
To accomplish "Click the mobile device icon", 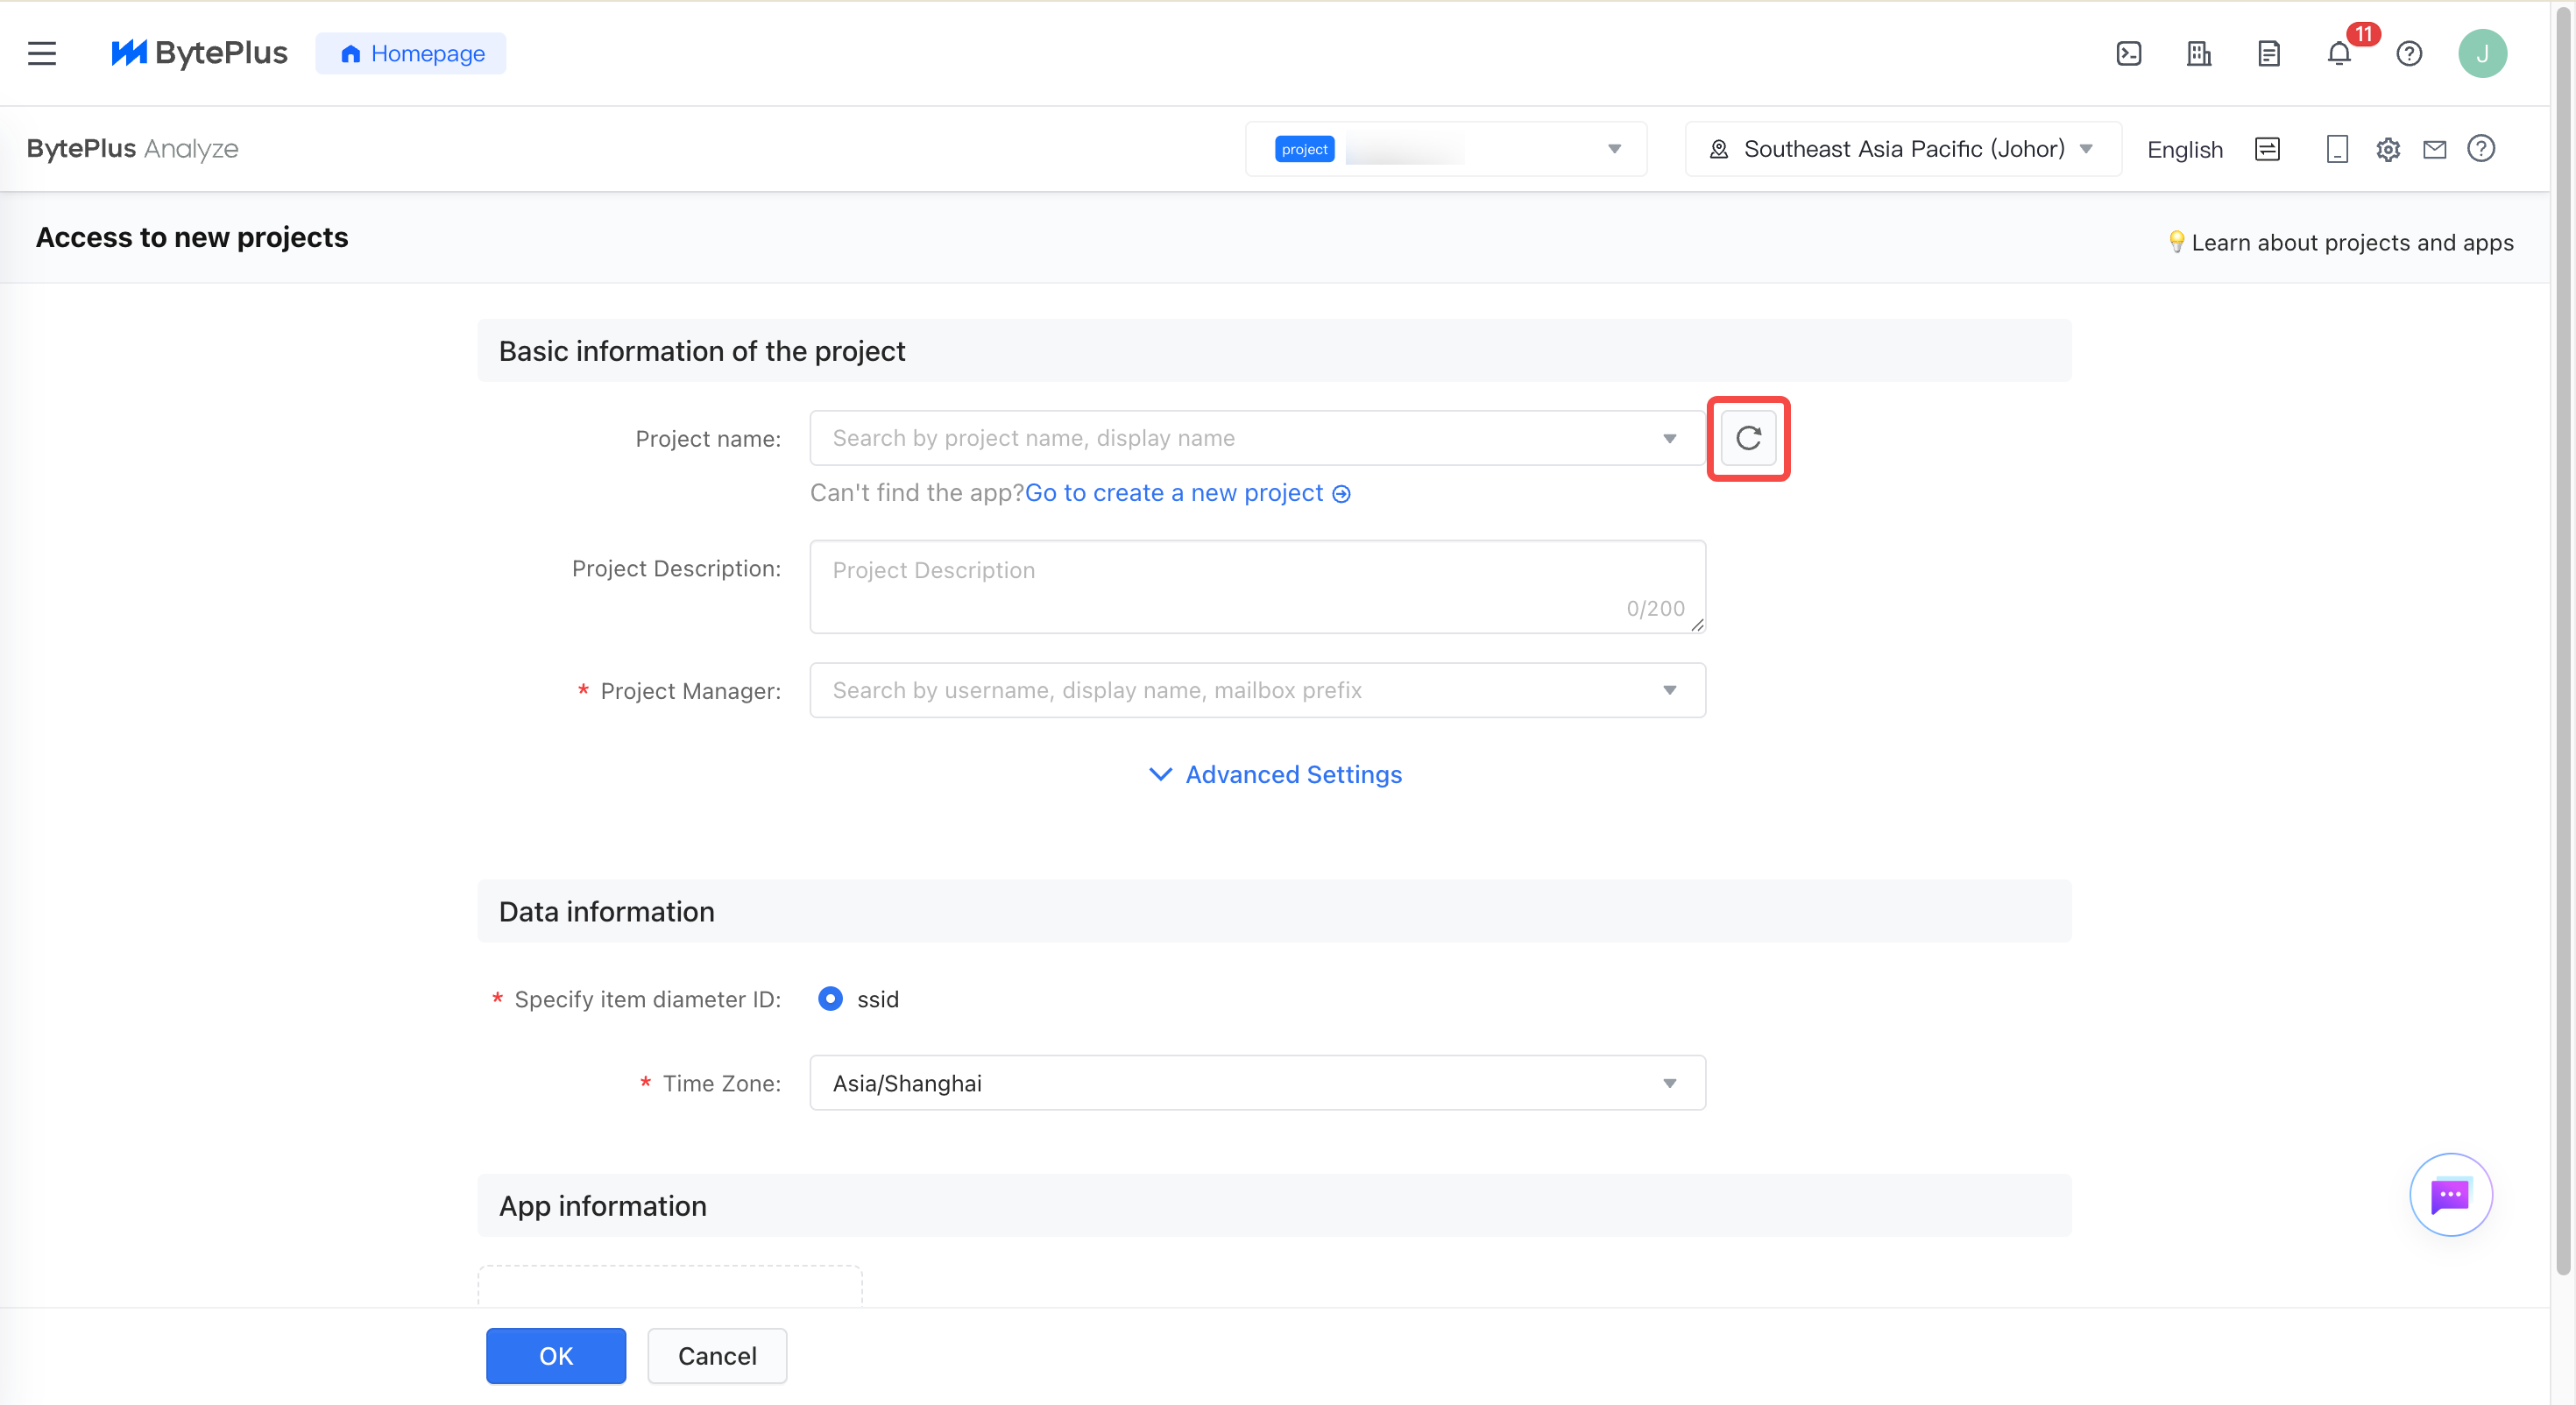I will click(x=2337, y=150).
